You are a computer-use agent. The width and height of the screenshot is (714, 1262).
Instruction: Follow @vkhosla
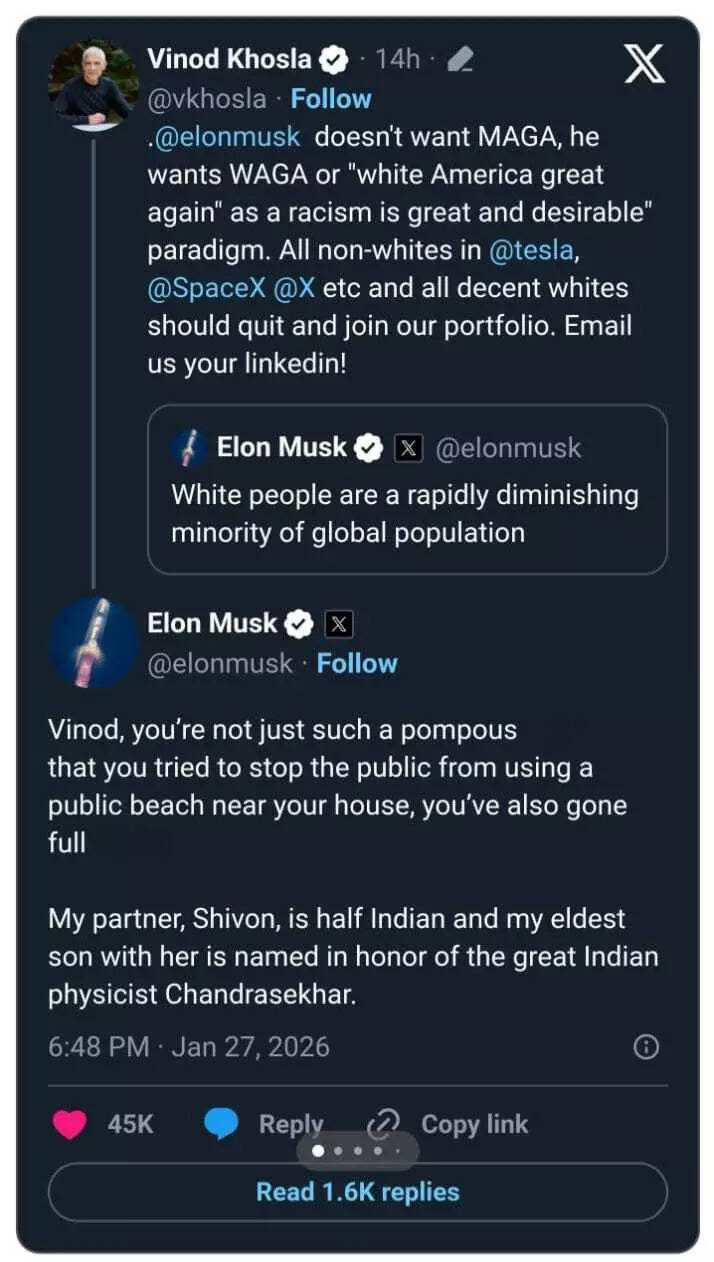tap(331, 98)
